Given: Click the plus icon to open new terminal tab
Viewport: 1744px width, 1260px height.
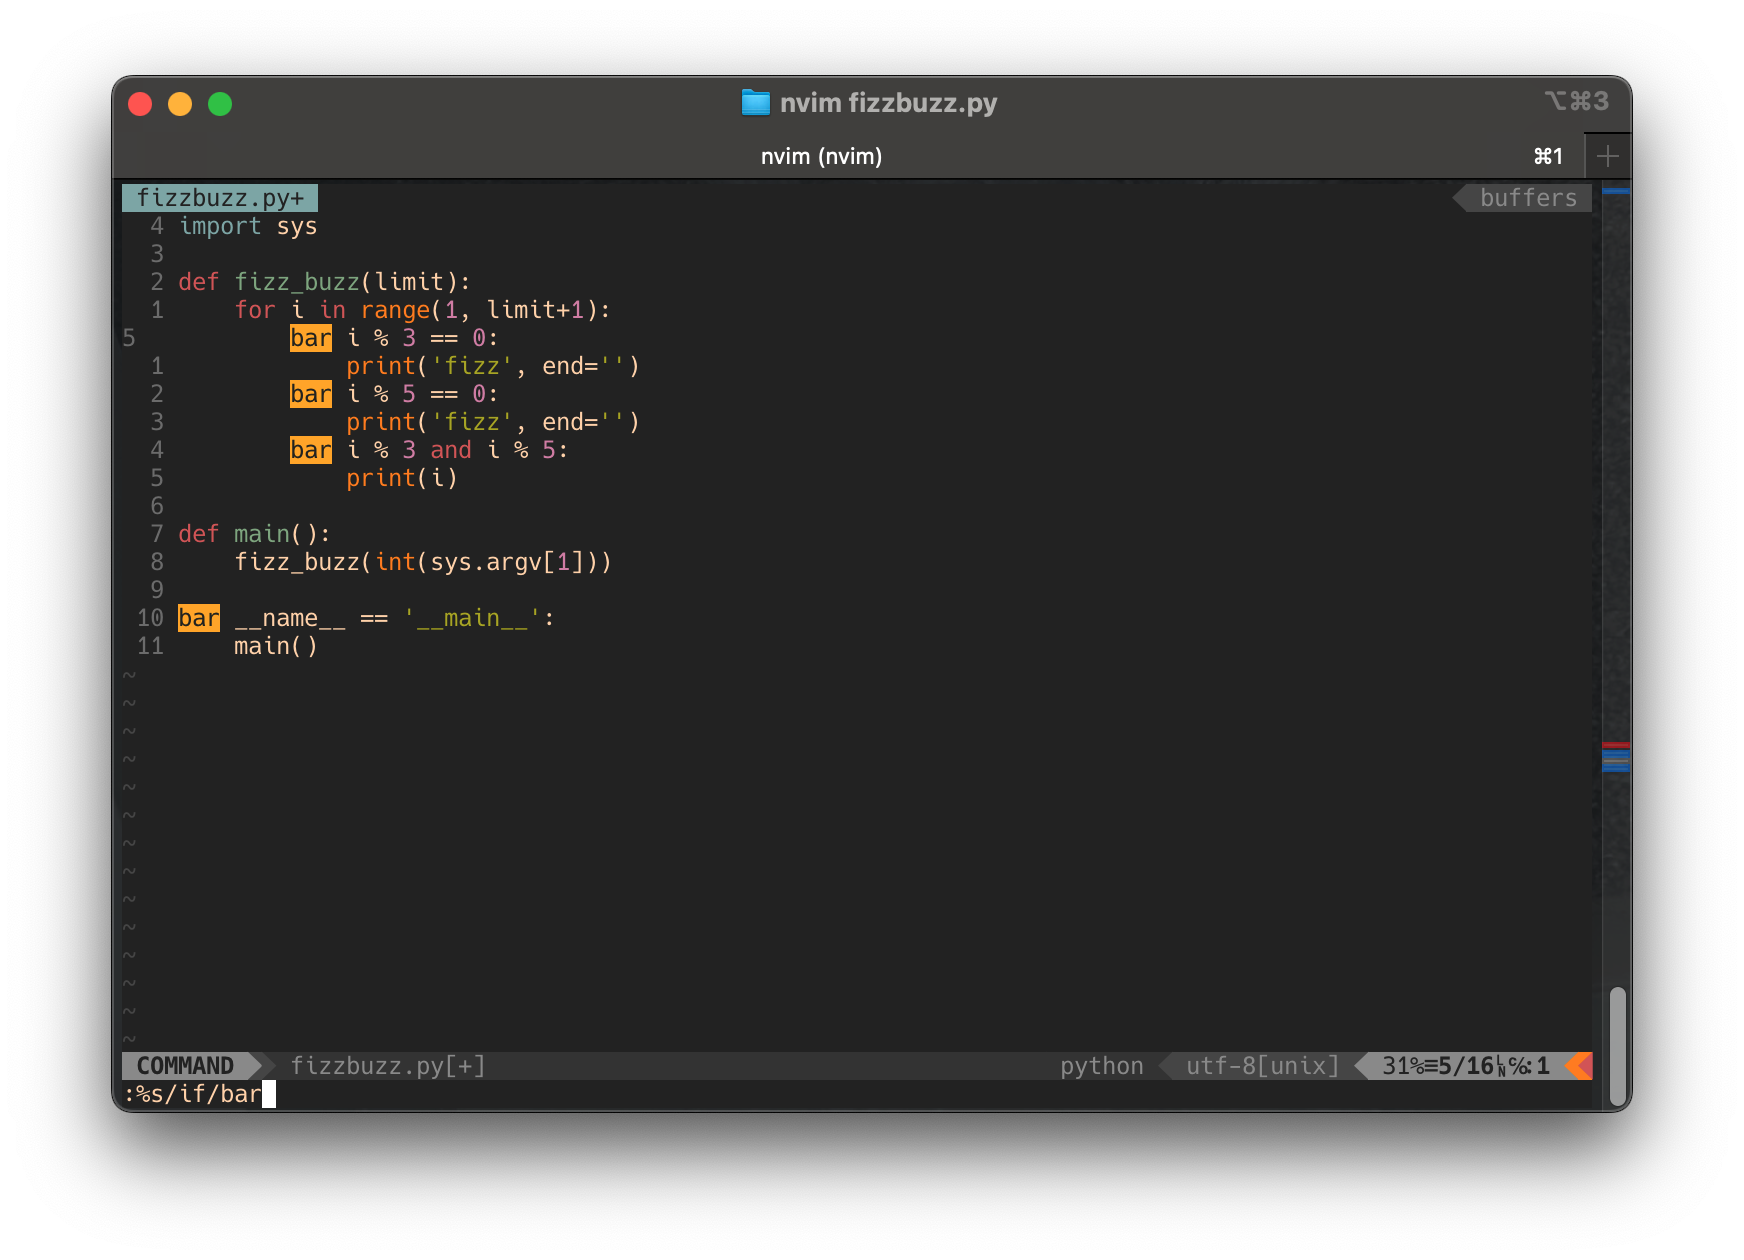Looking at the screenshot, I should click(x=1608, y=155).
